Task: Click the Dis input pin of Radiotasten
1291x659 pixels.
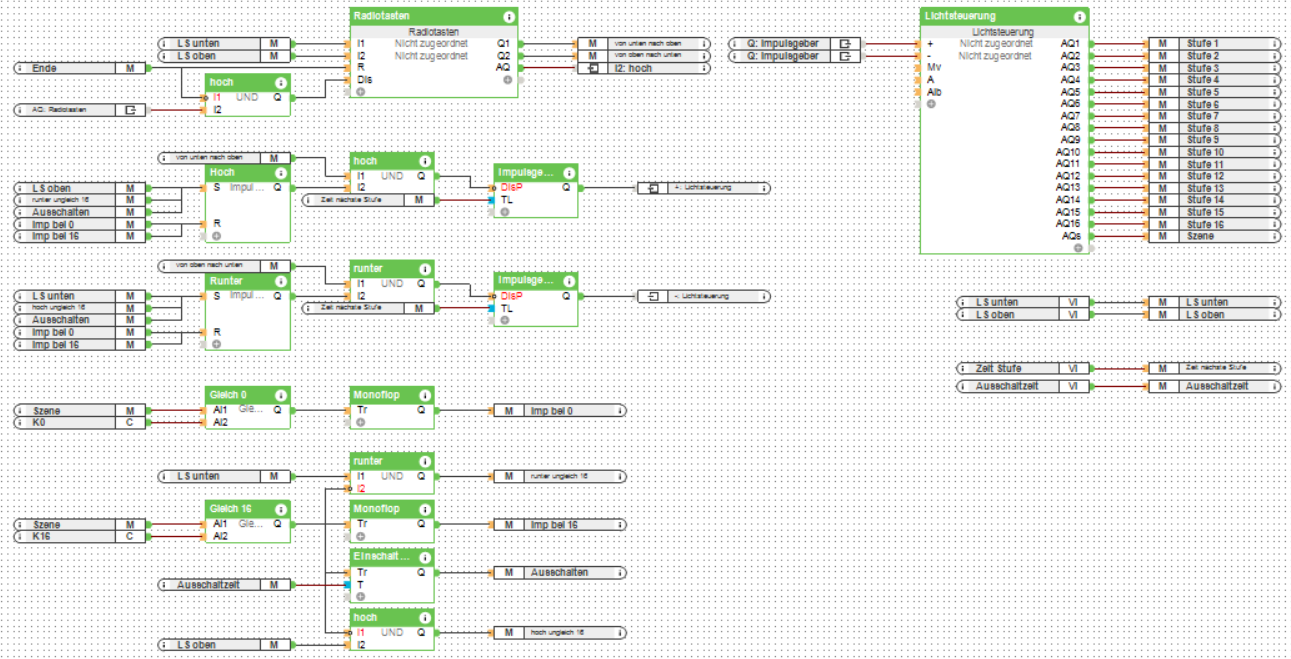Action: (x=364, y=79)
